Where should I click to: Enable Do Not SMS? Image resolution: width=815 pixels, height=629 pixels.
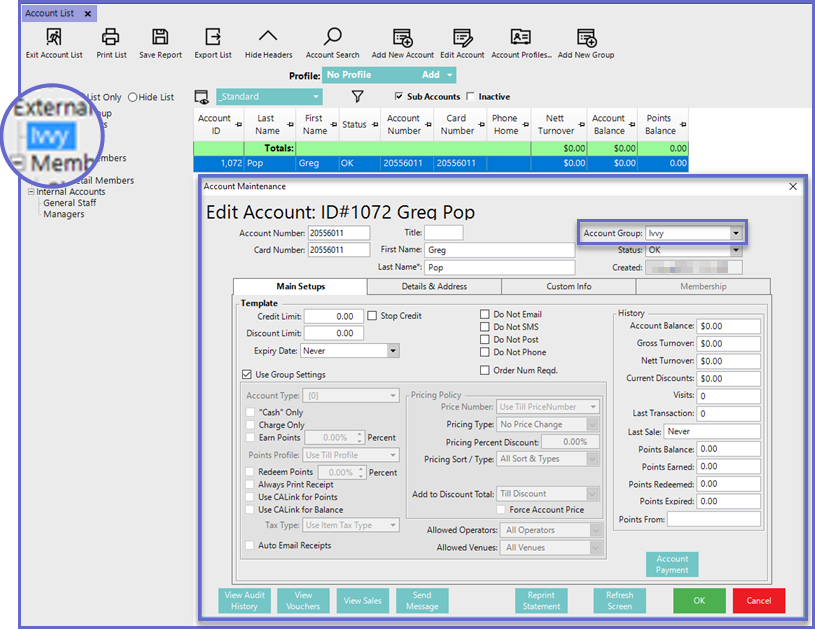(485, 326)
